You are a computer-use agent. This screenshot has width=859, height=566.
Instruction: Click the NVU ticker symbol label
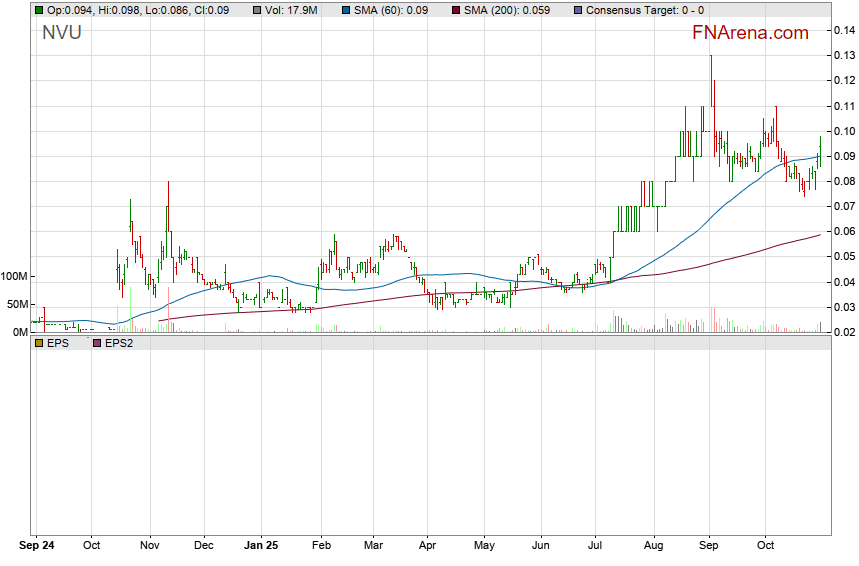tap(61, 33)
